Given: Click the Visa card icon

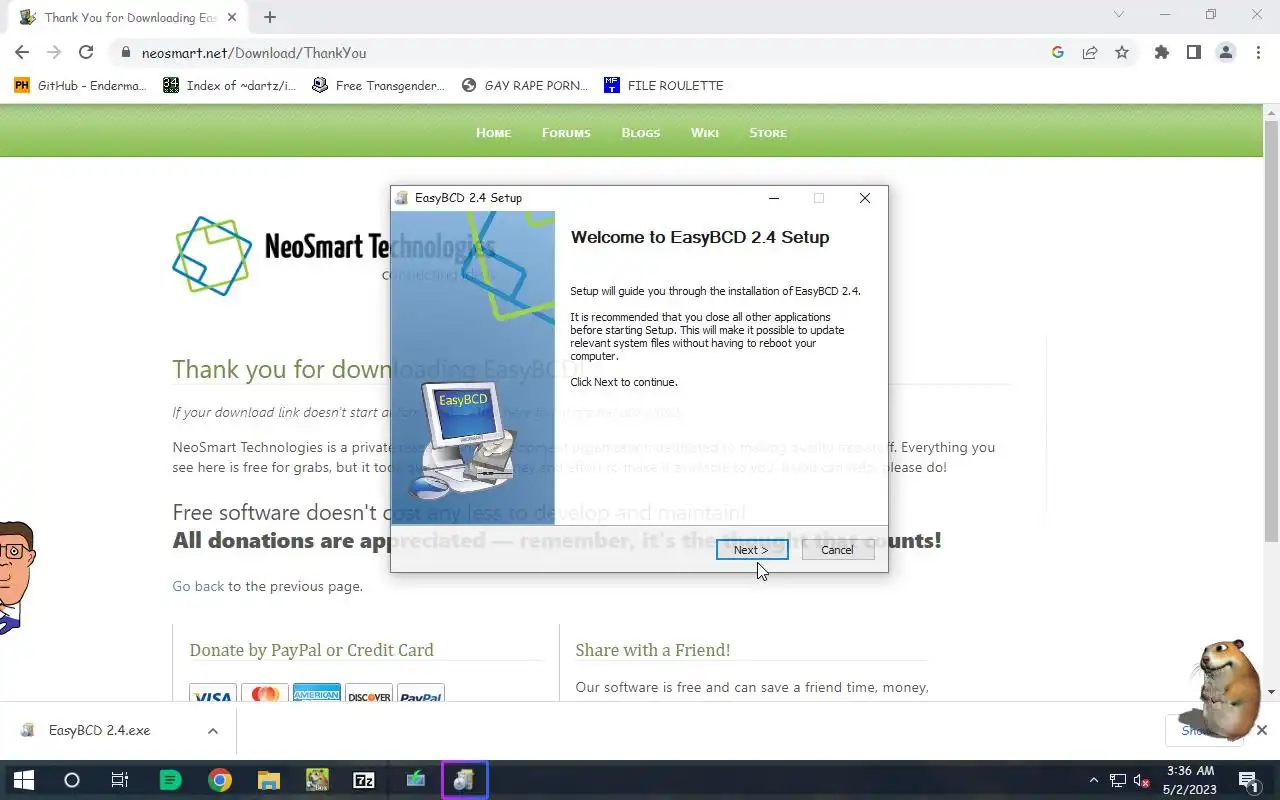Looking at the screenshot, I should click(213, 694).
